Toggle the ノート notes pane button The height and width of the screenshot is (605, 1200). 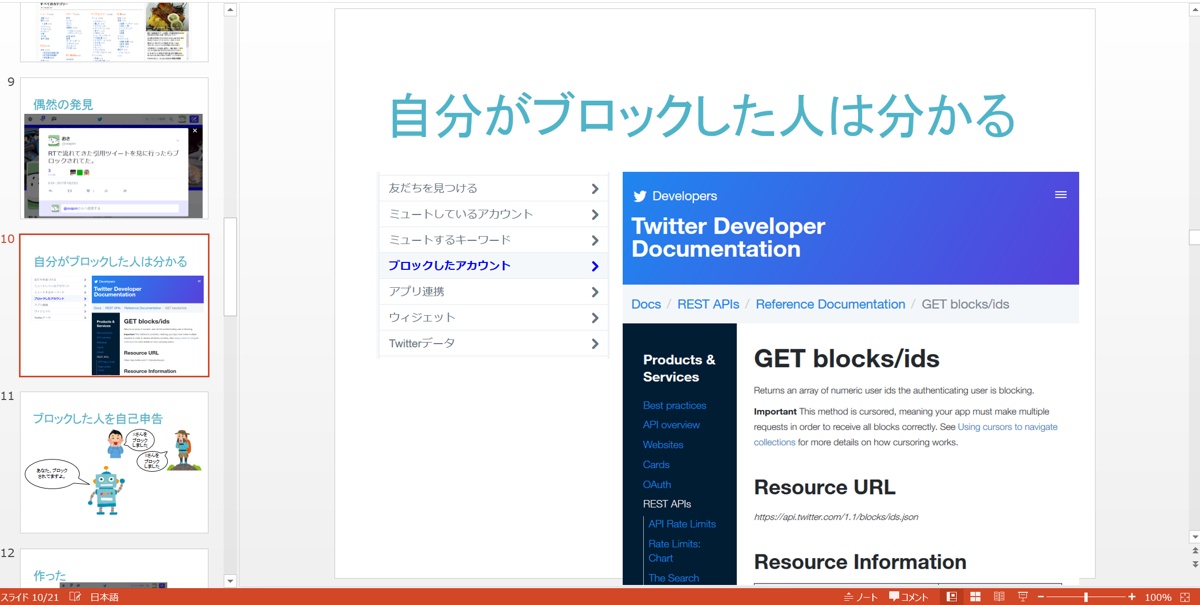tap(861, 597)
